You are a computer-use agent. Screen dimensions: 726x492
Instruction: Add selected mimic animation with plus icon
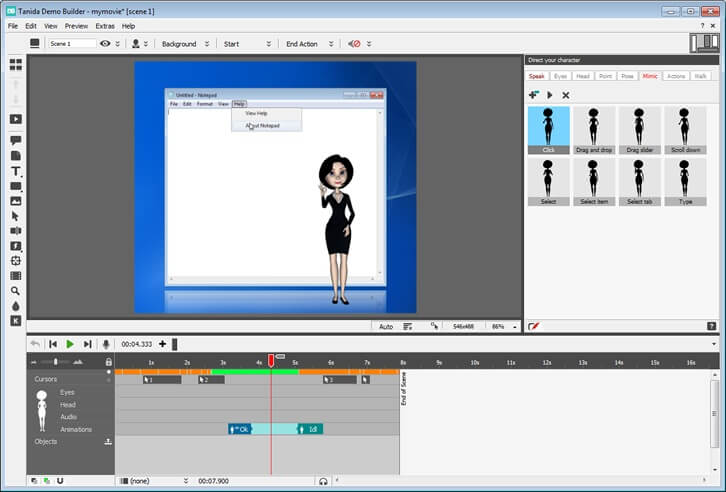click(534, 95)
